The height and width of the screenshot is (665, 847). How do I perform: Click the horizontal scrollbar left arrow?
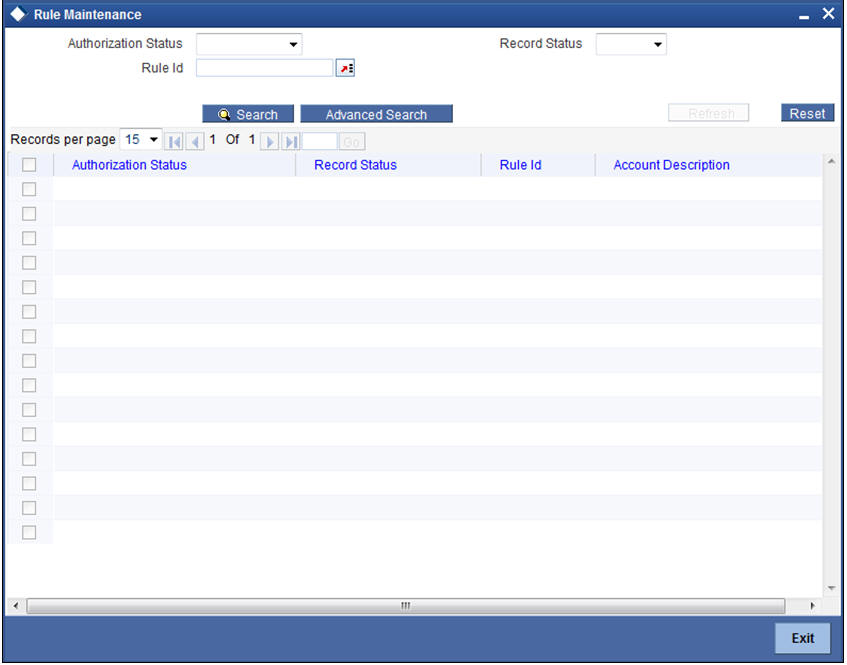16,606
